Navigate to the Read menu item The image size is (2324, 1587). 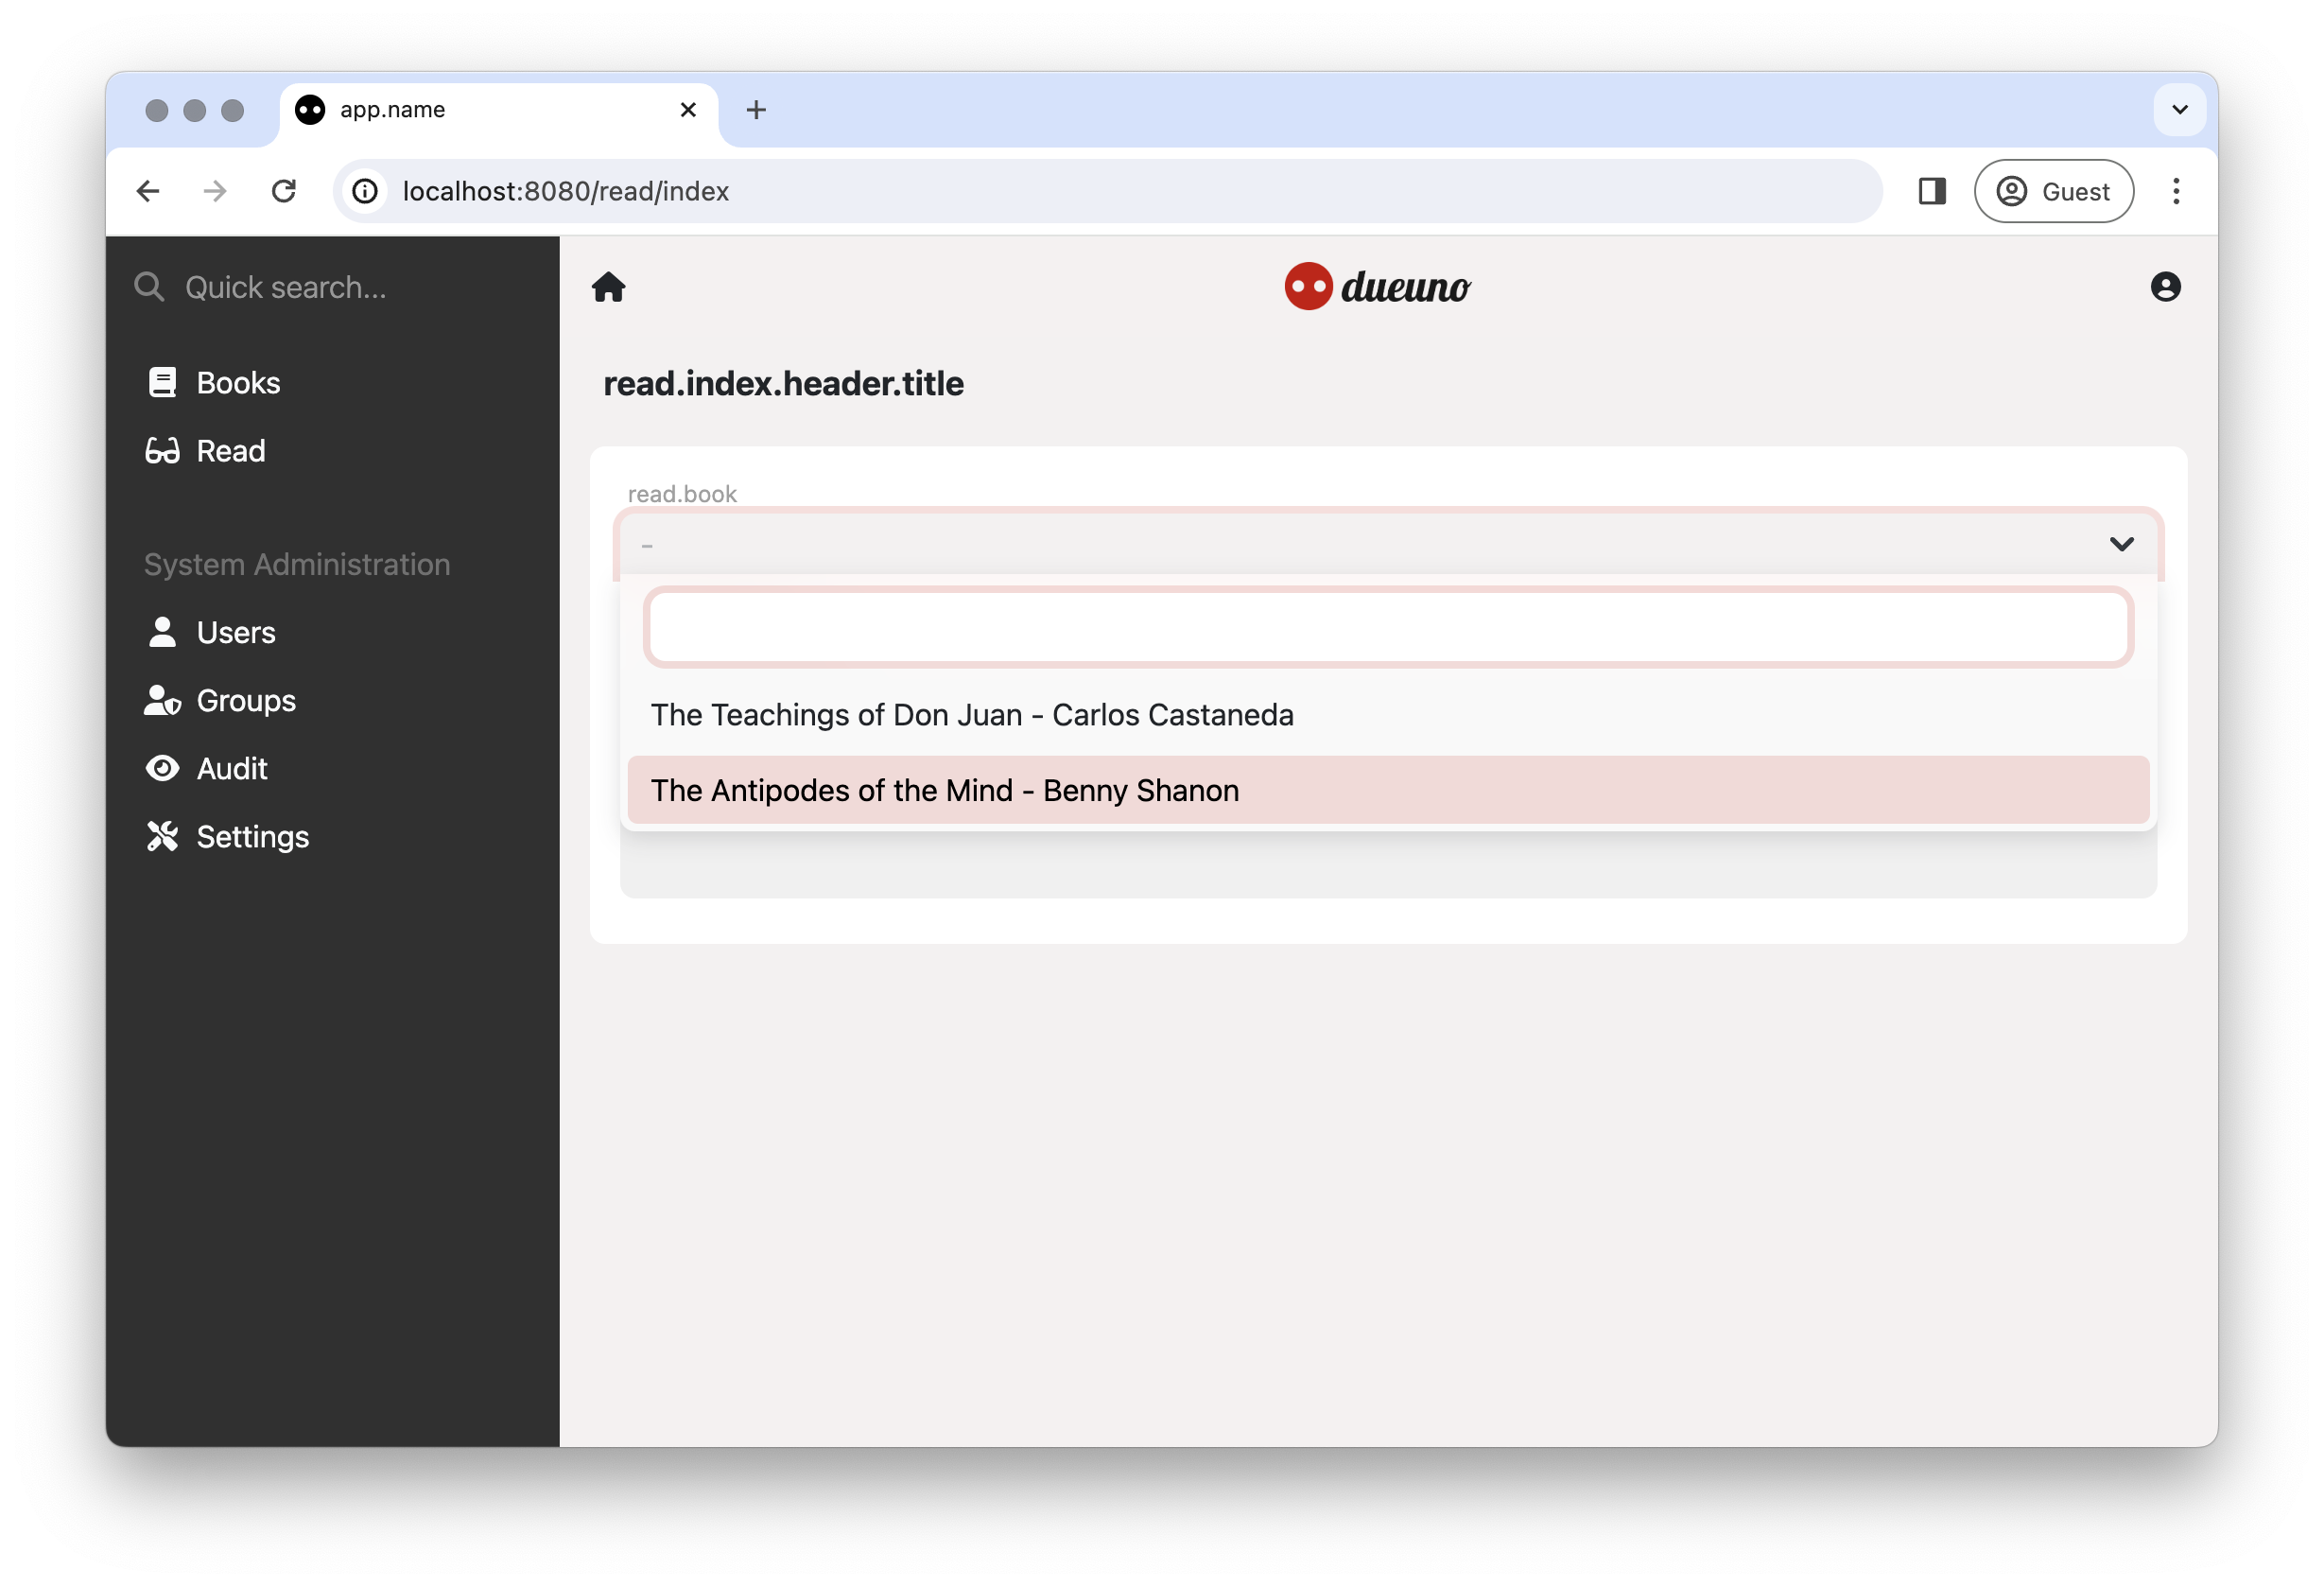coord(232,449)
